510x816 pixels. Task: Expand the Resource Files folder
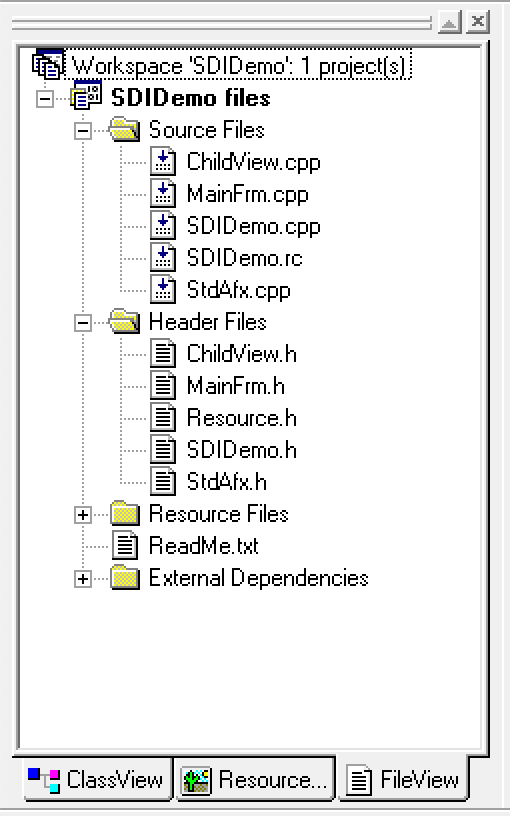click(83, 515)
